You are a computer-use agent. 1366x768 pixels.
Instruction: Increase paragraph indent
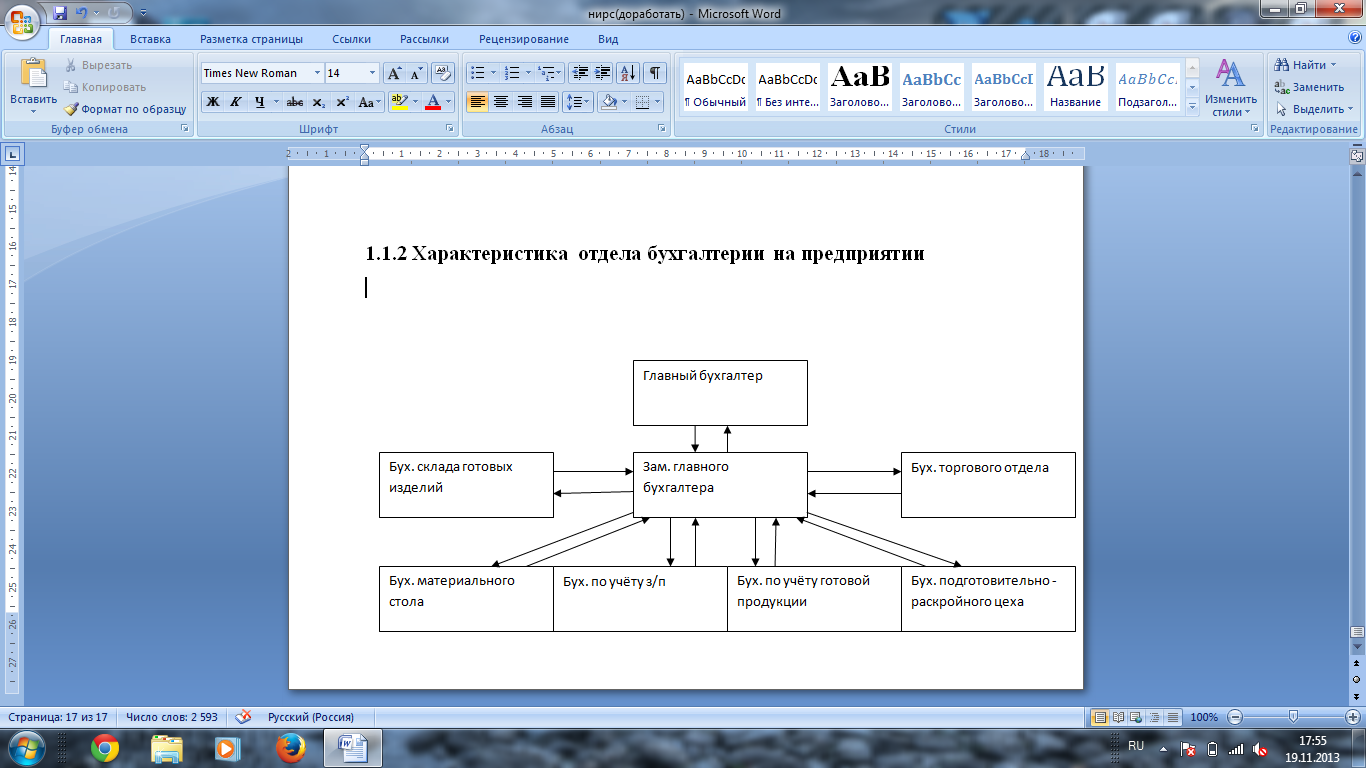click(x=603, y=73)
